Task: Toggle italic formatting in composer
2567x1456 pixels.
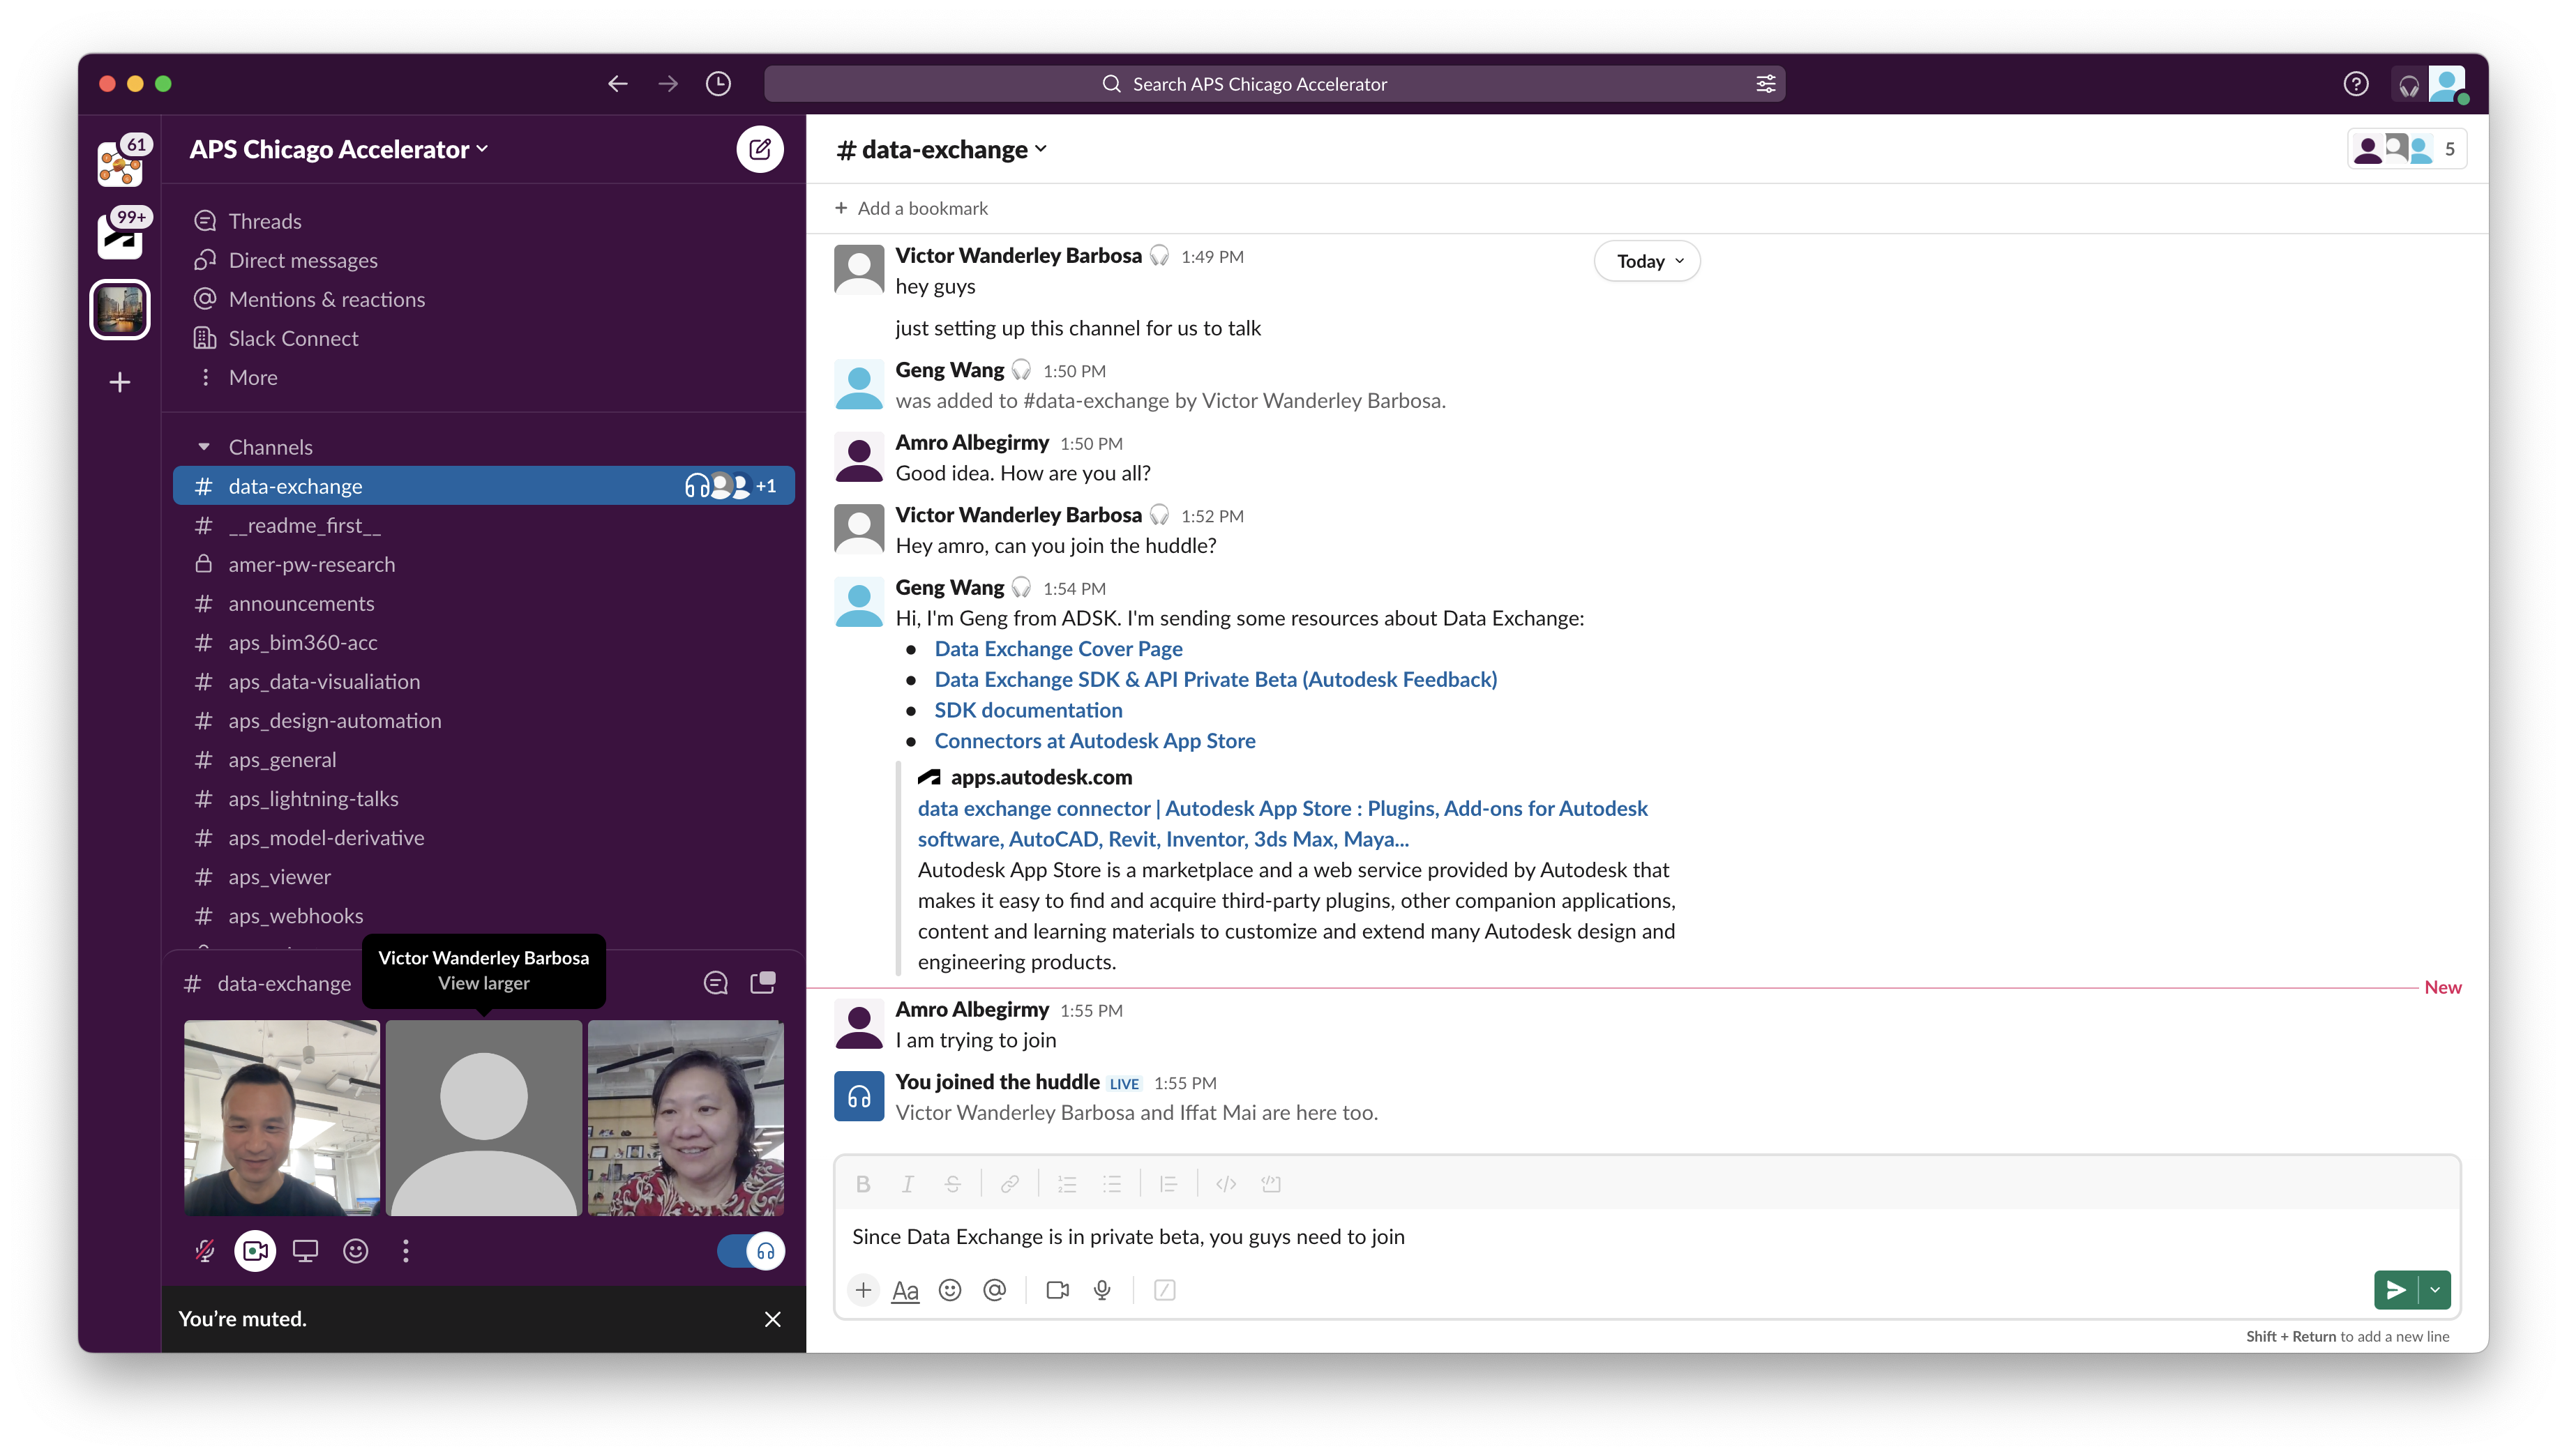Action: [907, 1184]
